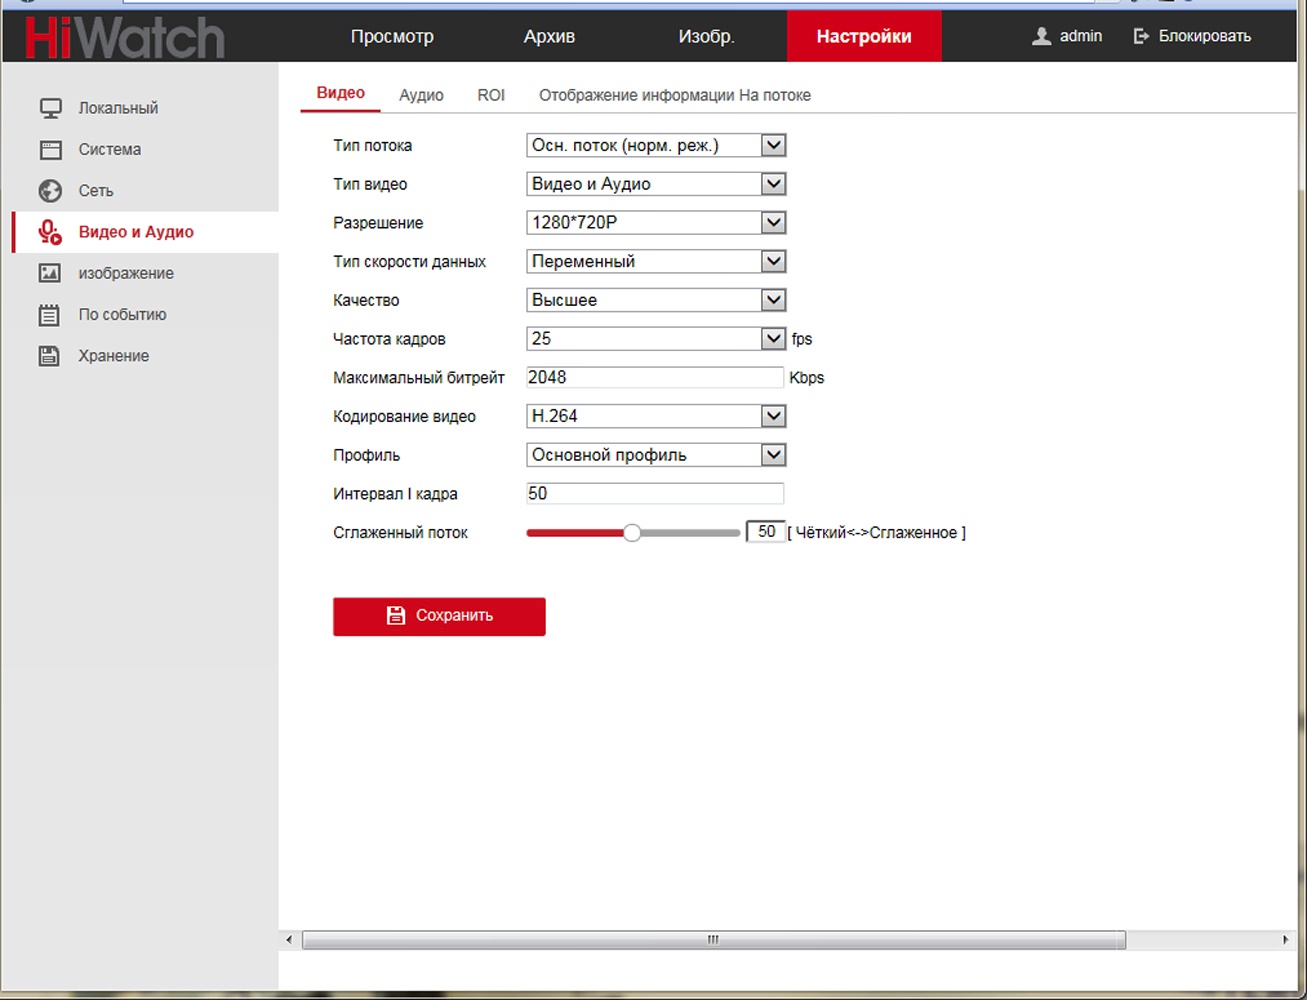The height and width of the screenshot is (1000, 1307).
Task: Click the horizontal scrollbar right arrow
Action: [1285, 940]
